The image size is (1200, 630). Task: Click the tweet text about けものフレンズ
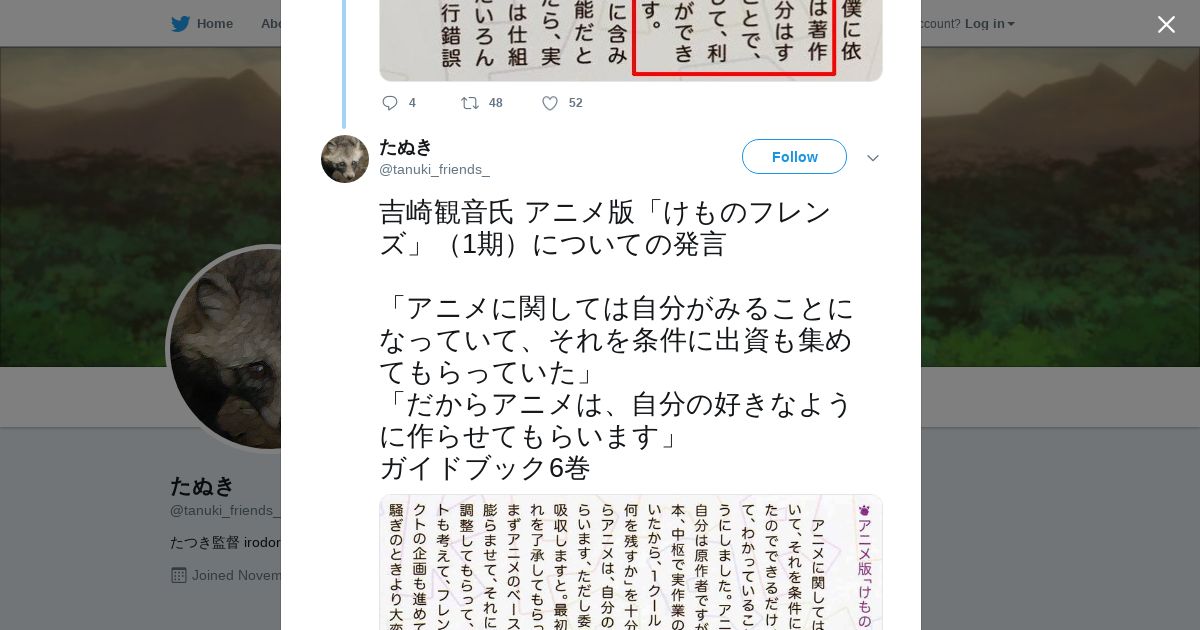click(617, 340)
